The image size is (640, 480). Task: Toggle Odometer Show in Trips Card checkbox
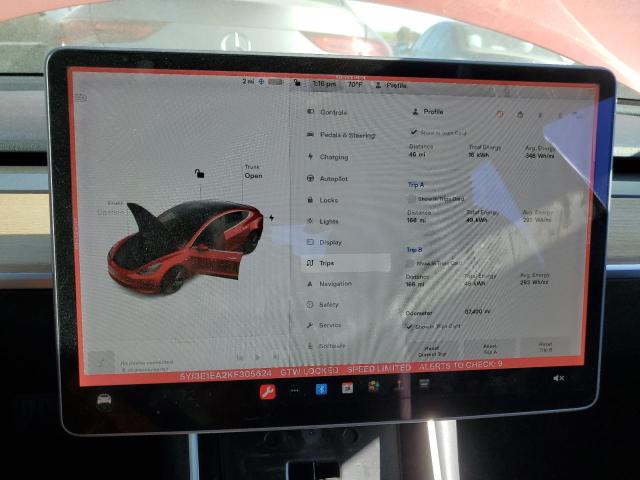click(x=409, y=326)
